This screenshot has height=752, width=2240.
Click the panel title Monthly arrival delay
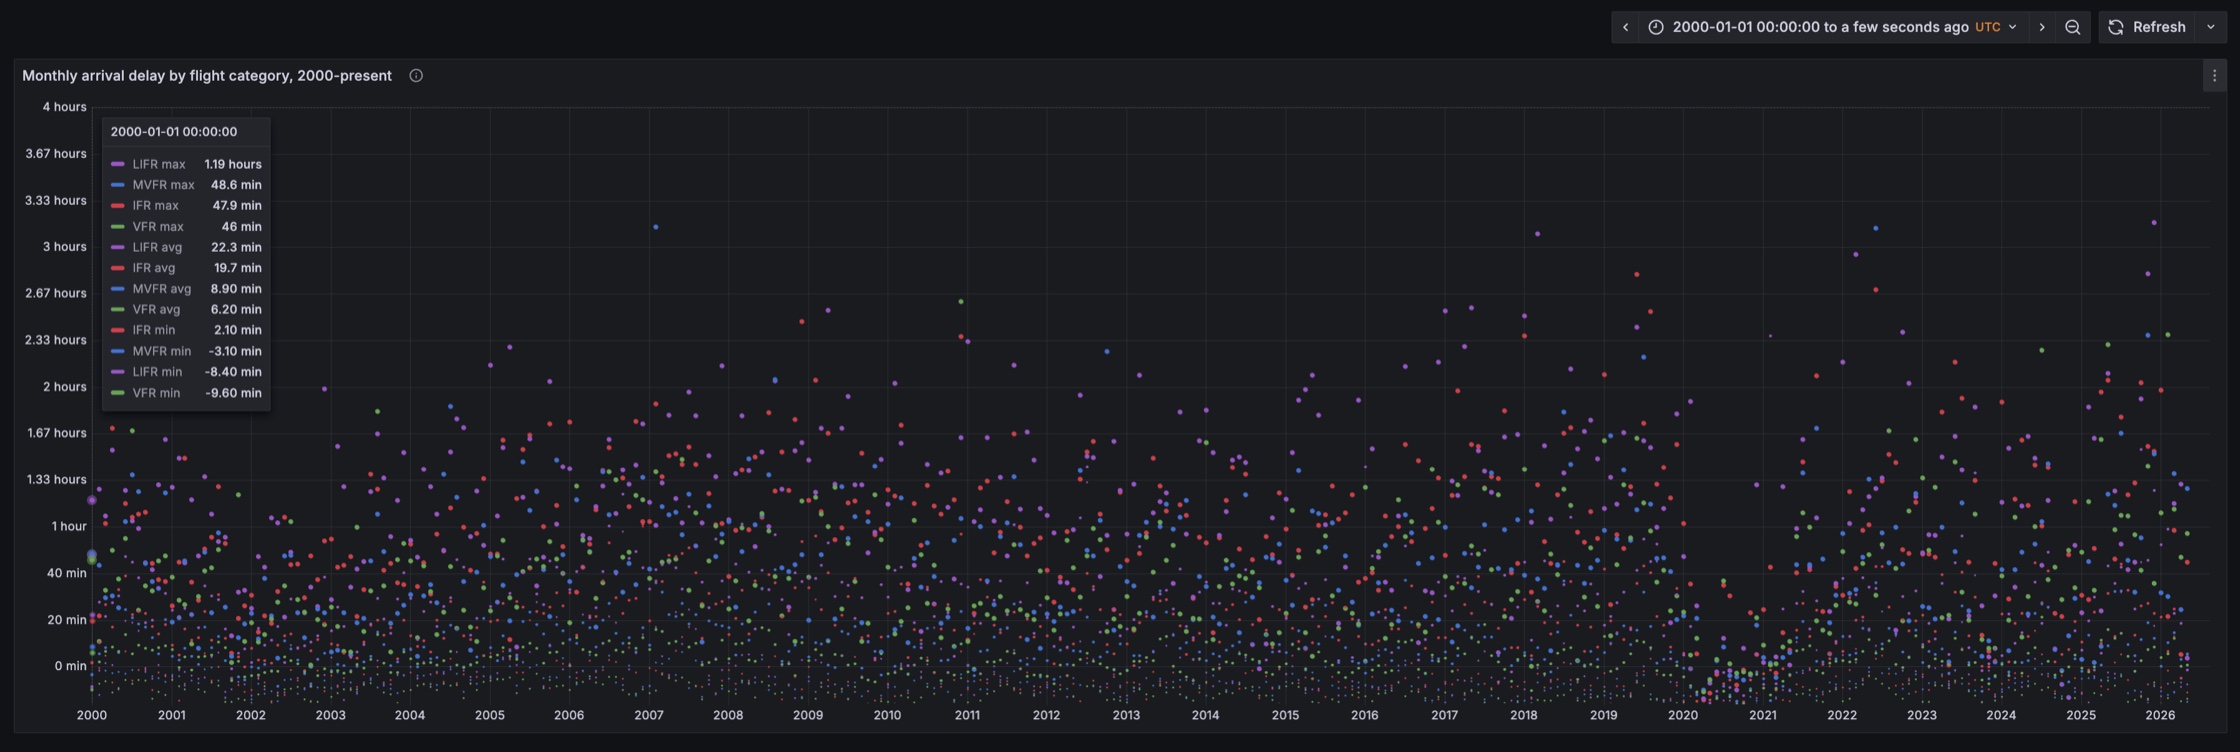click(x=207, y=76)
